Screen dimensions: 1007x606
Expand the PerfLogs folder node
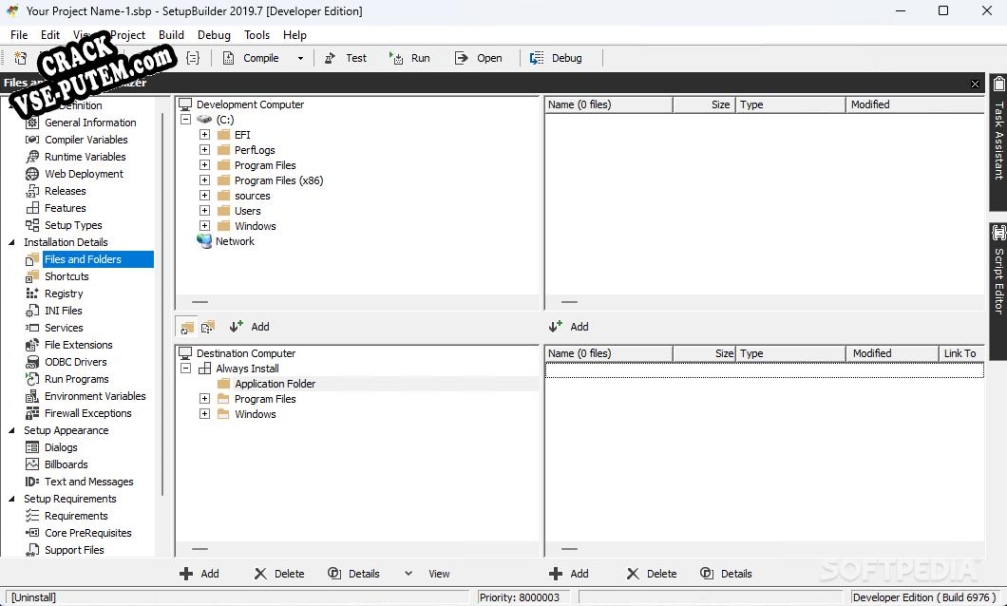pyautogui.click(x=204, y=150)
